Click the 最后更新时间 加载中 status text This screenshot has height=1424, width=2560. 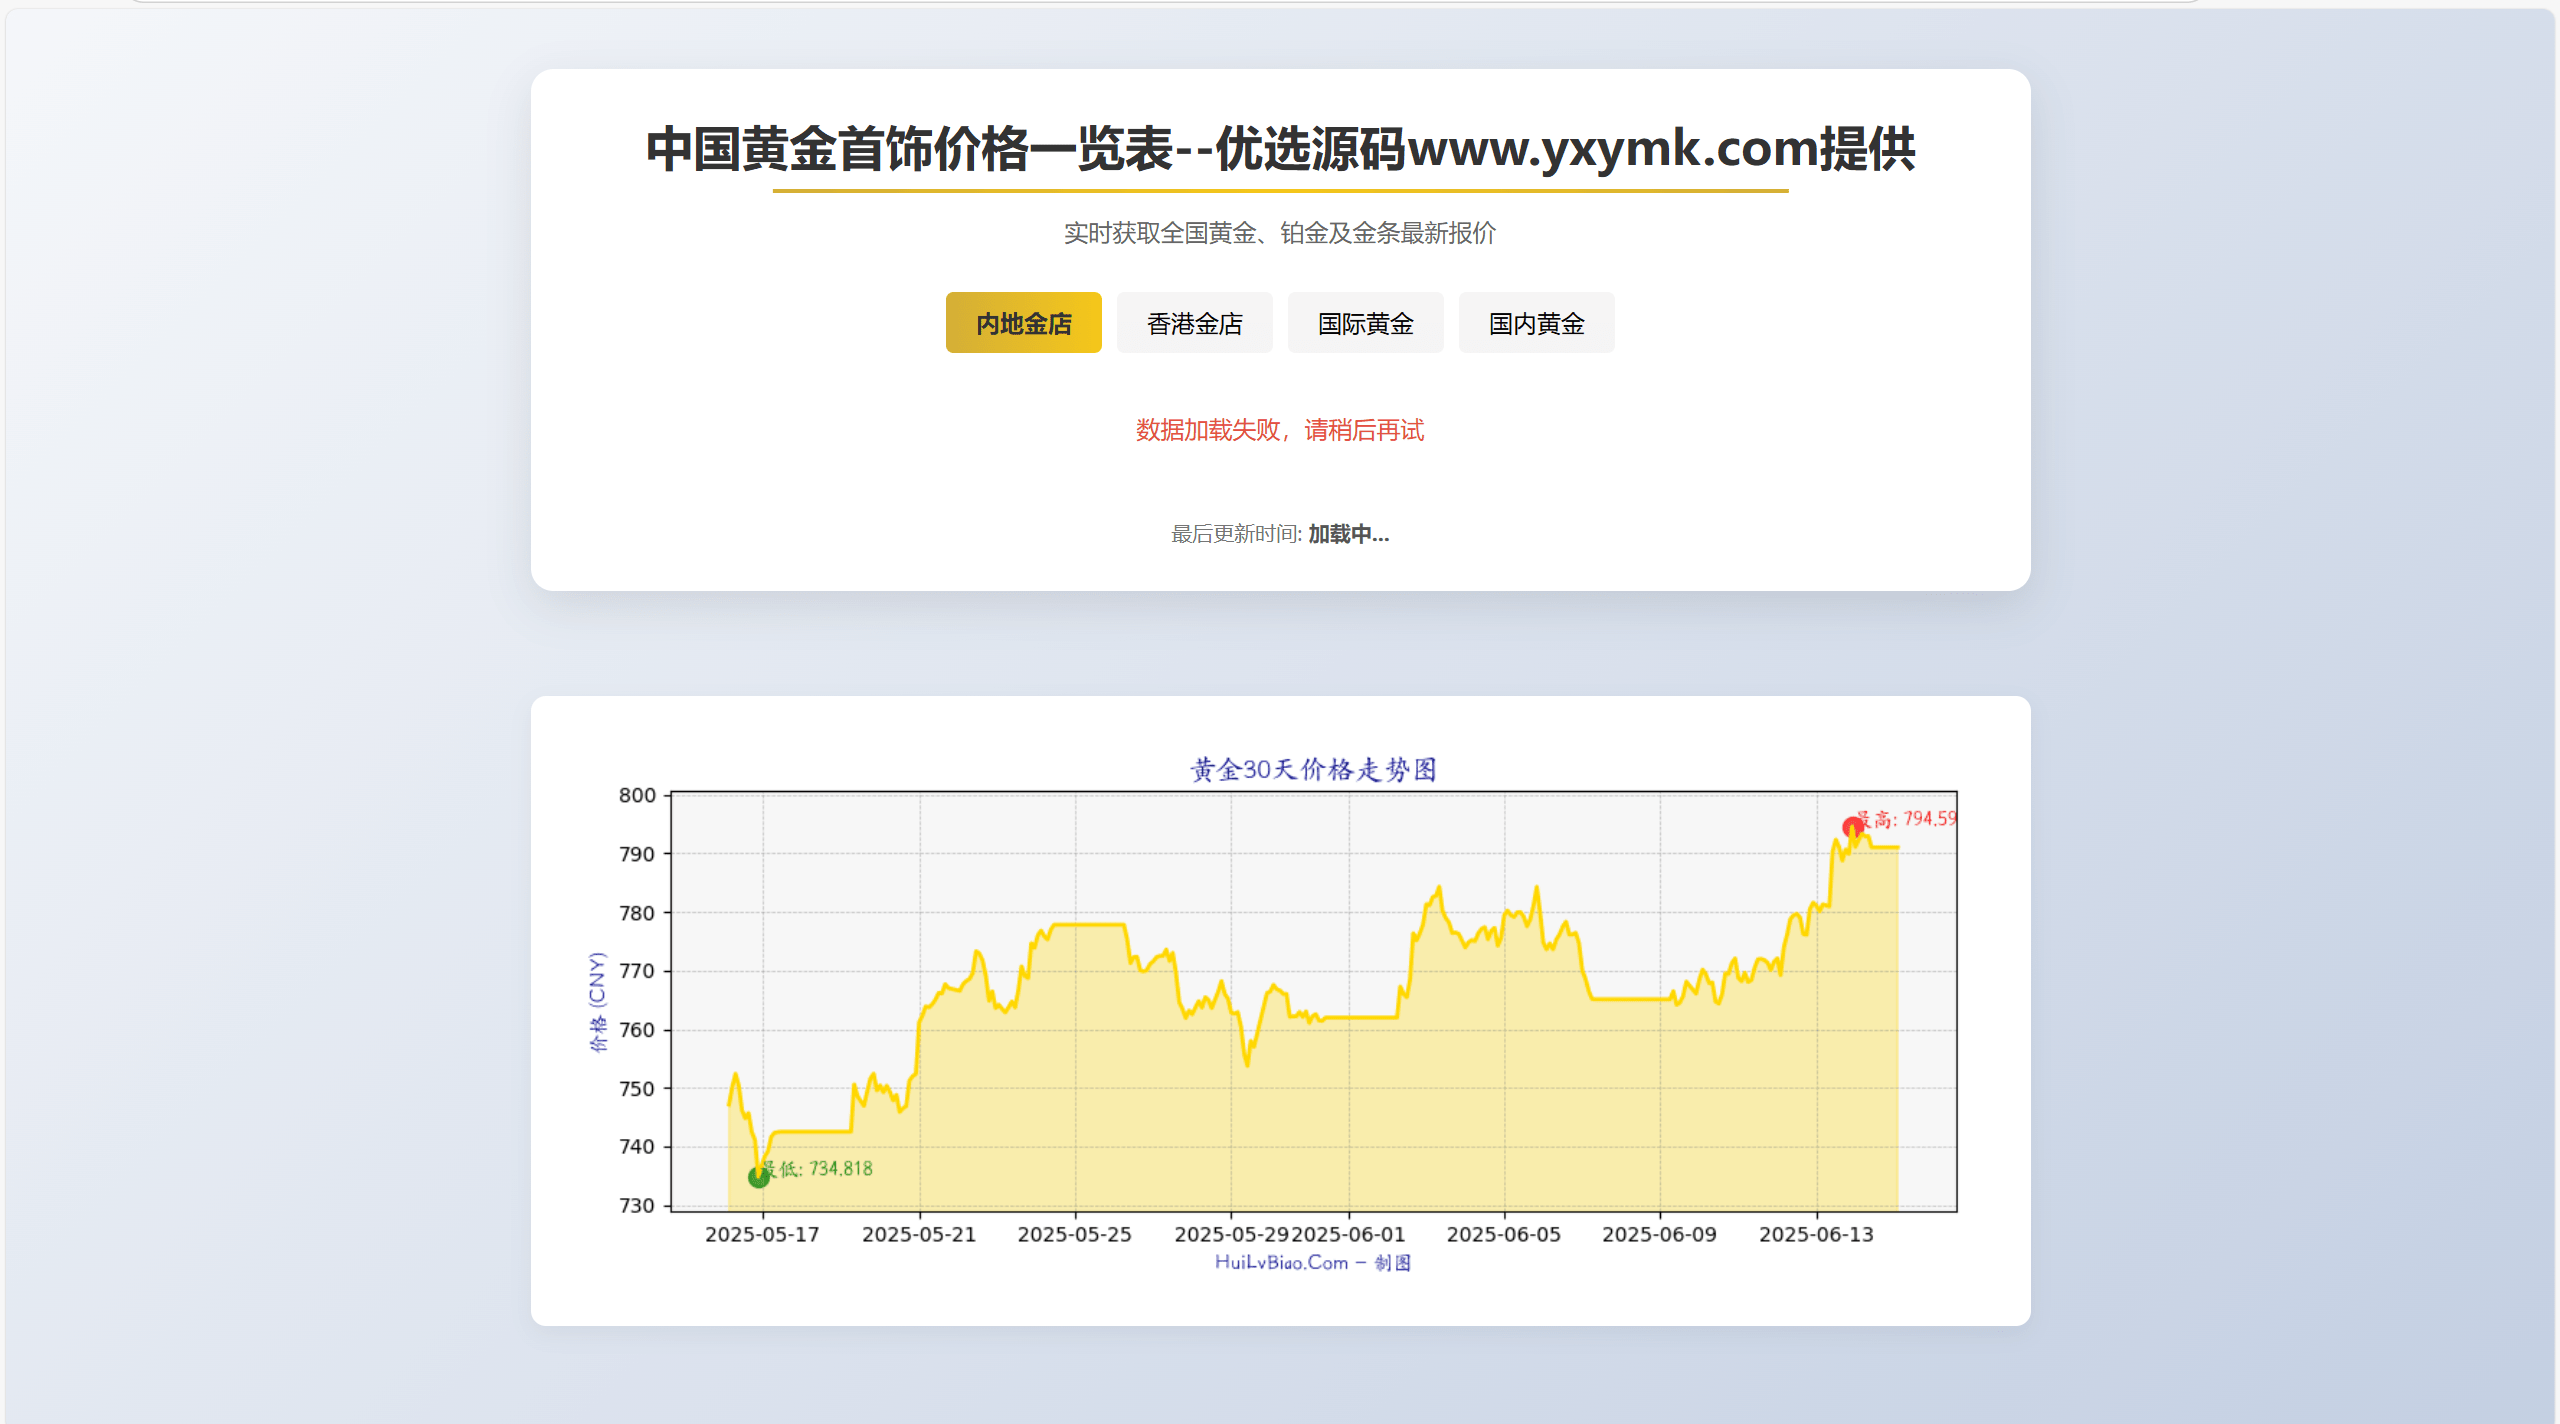click(x=1280, y=534)
